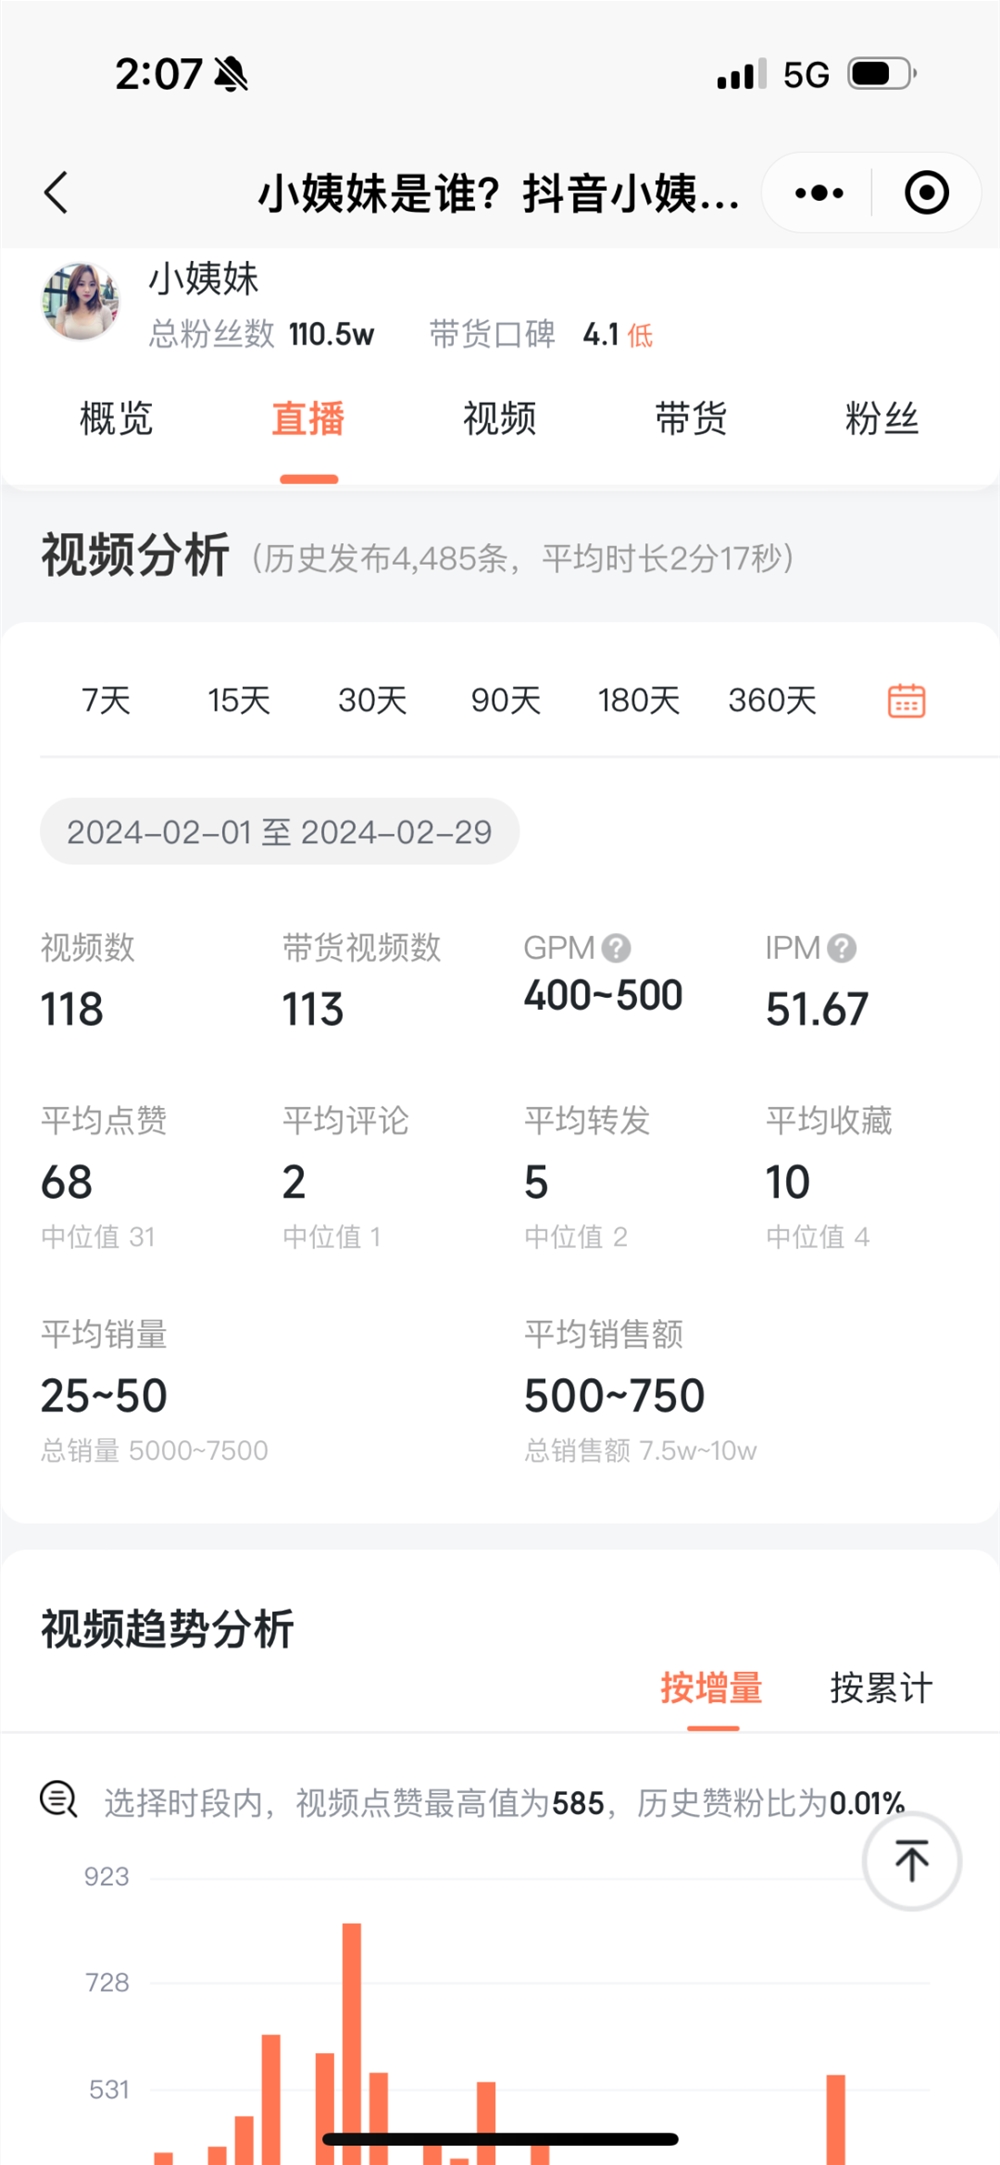
Task: Open the custom date calendar icon
Action: [908, 700]
